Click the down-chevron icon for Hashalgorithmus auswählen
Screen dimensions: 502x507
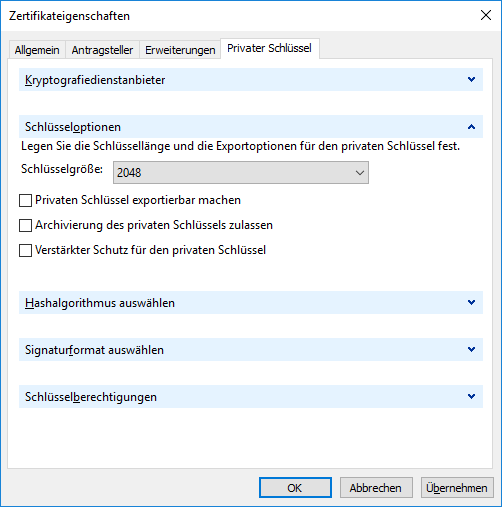471,303
